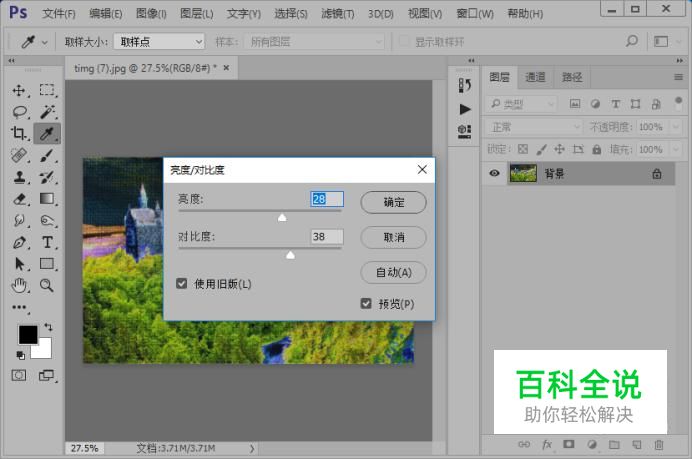Viewport: 692px width, 459px height.
Task: Open 图像(I) menu
Action: 151,14
